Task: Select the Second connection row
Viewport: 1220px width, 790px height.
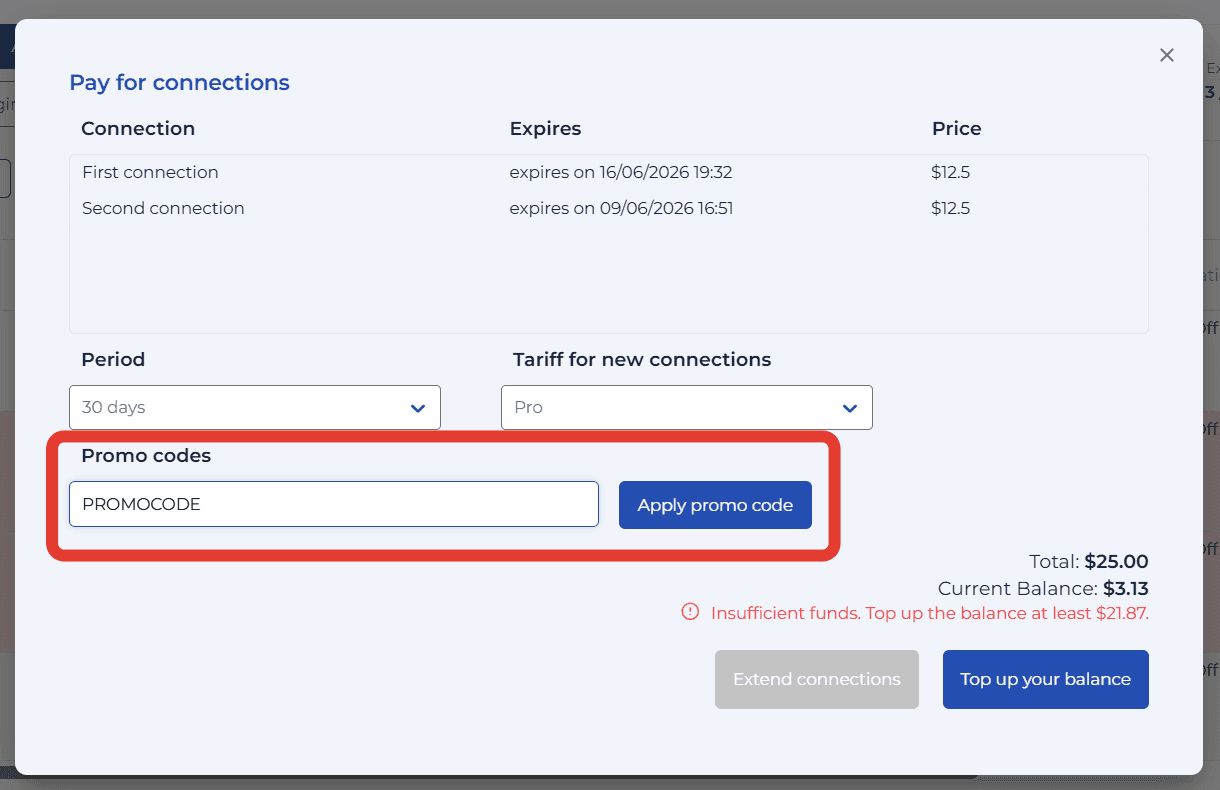Action: pos(609,208)
